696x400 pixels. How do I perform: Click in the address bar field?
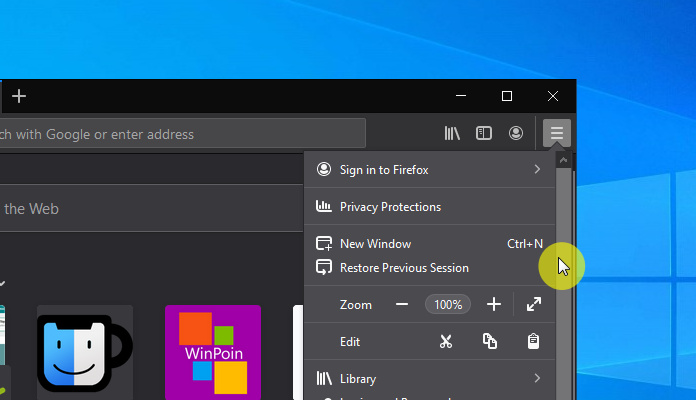click(182, 133)
